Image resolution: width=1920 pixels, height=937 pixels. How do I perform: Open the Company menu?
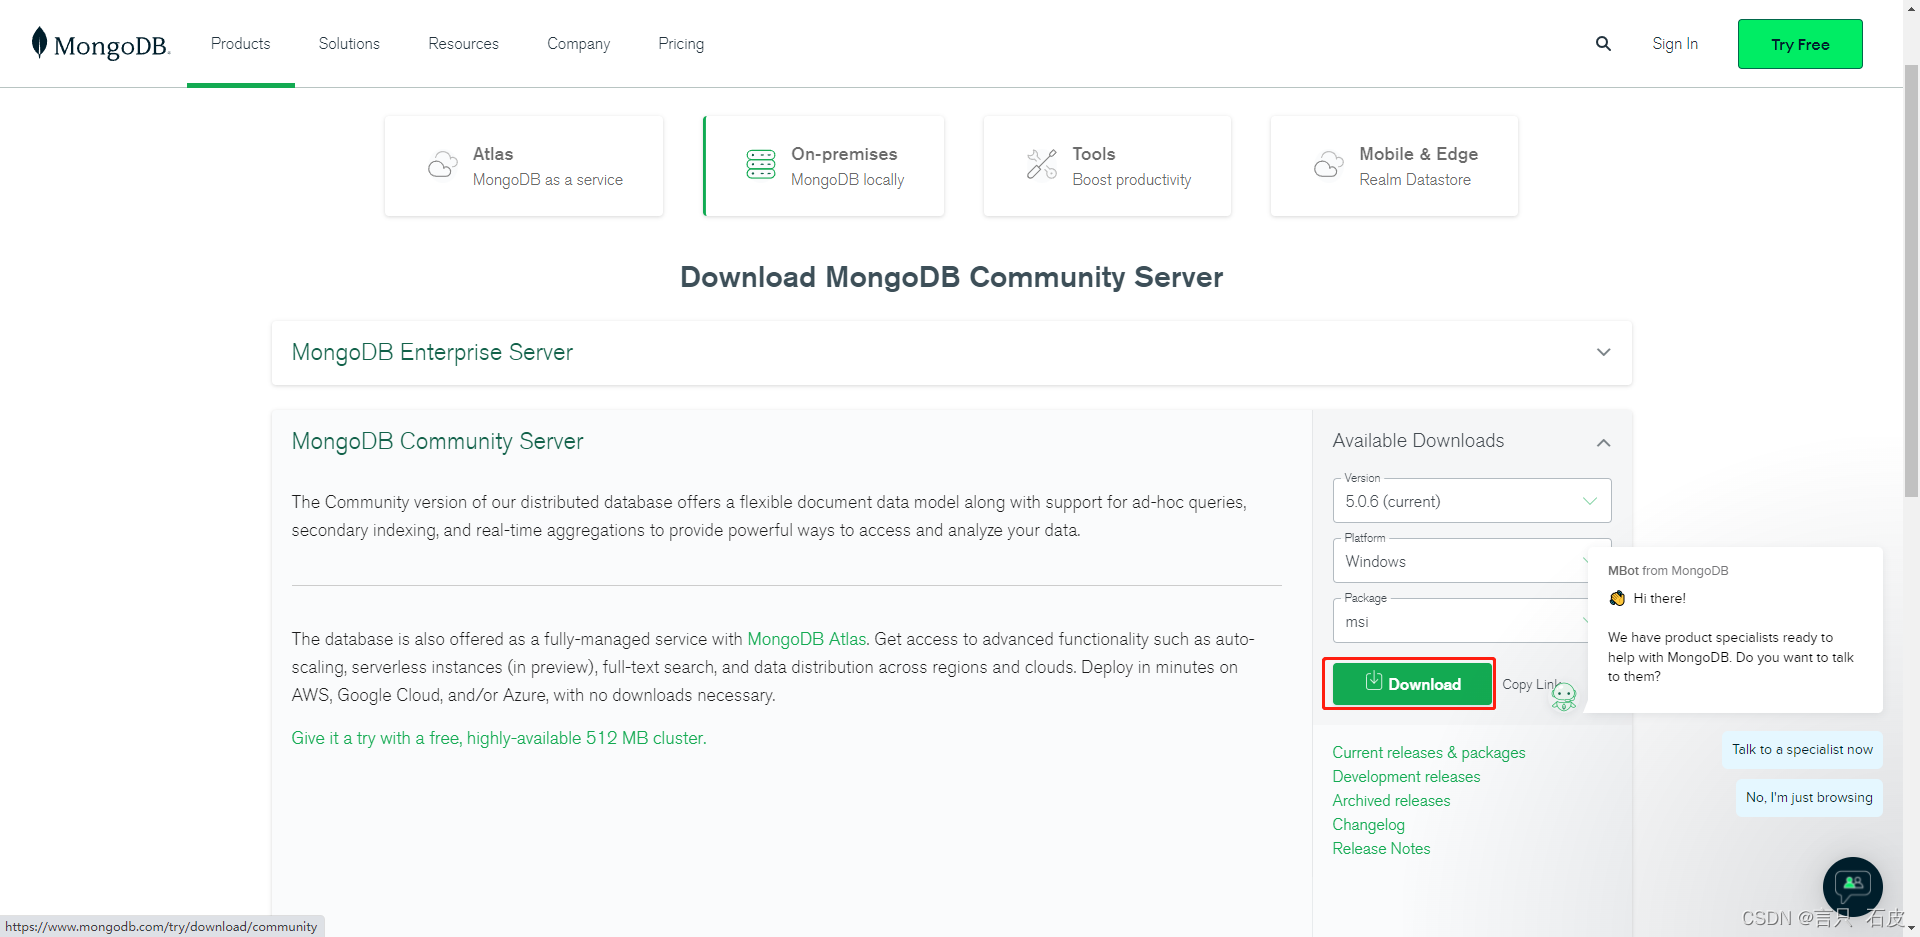point(578,44)
